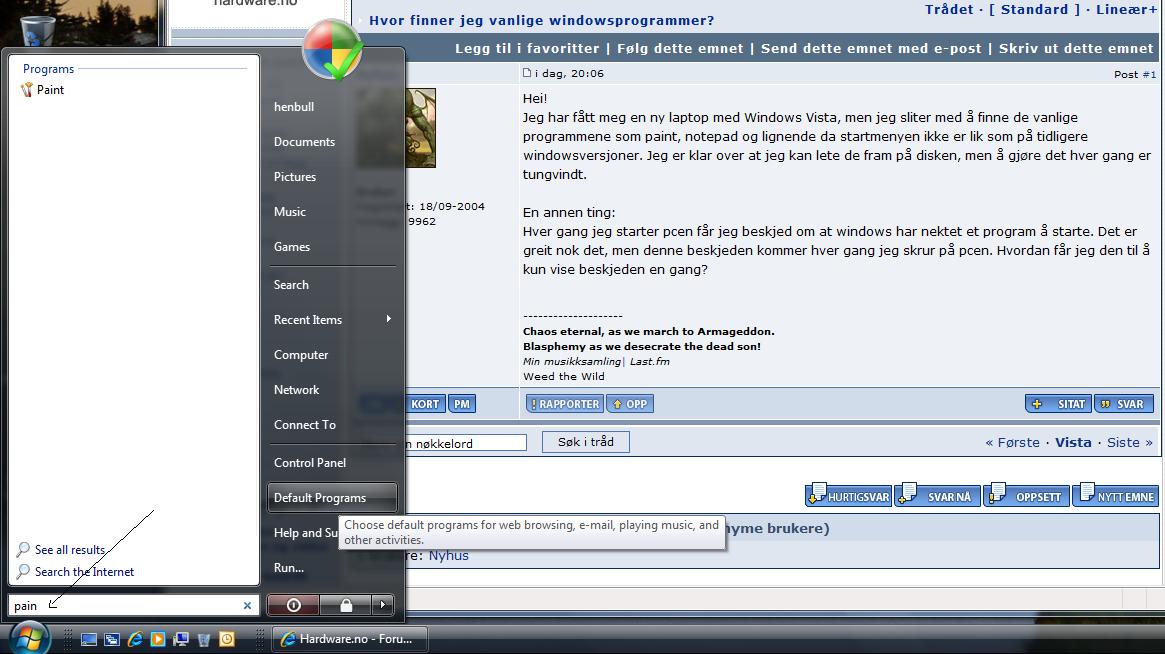
Task: Open Connect To from the Start menu
Action: point(305,424)
